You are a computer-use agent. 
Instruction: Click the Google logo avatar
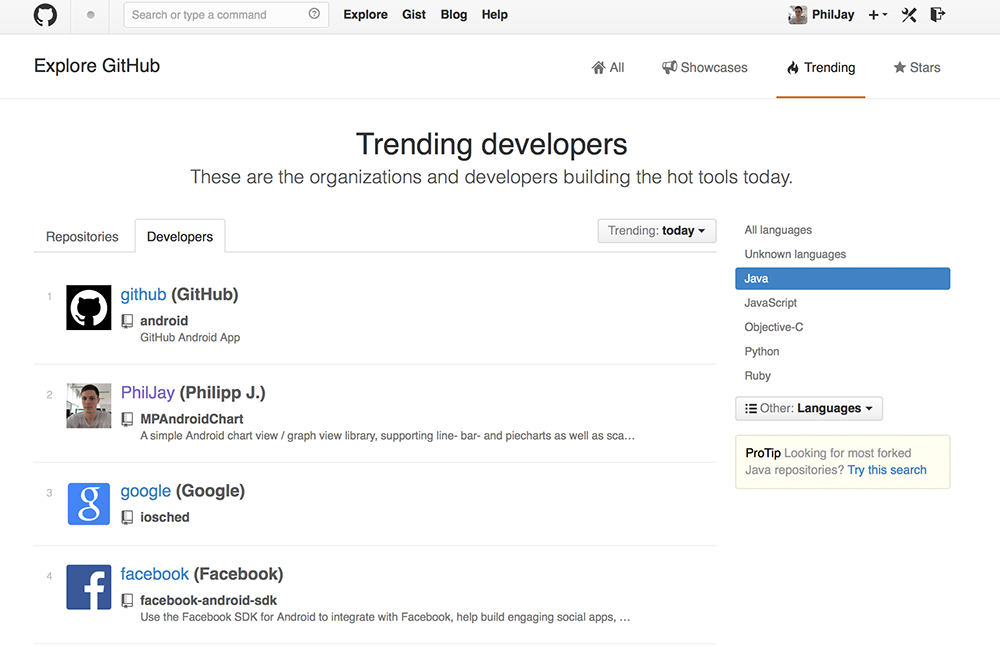coord(89,503)
